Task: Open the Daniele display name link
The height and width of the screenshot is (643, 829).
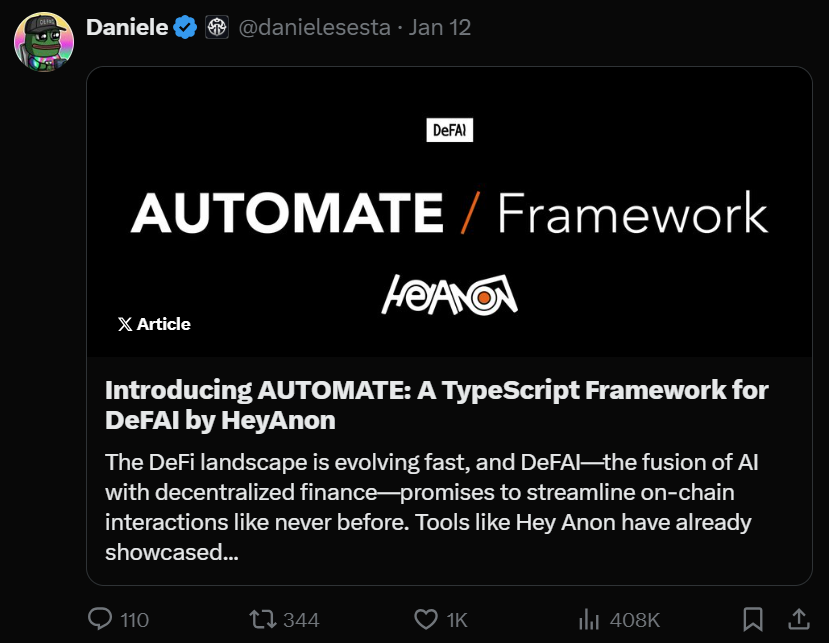Action: (127, 27)
